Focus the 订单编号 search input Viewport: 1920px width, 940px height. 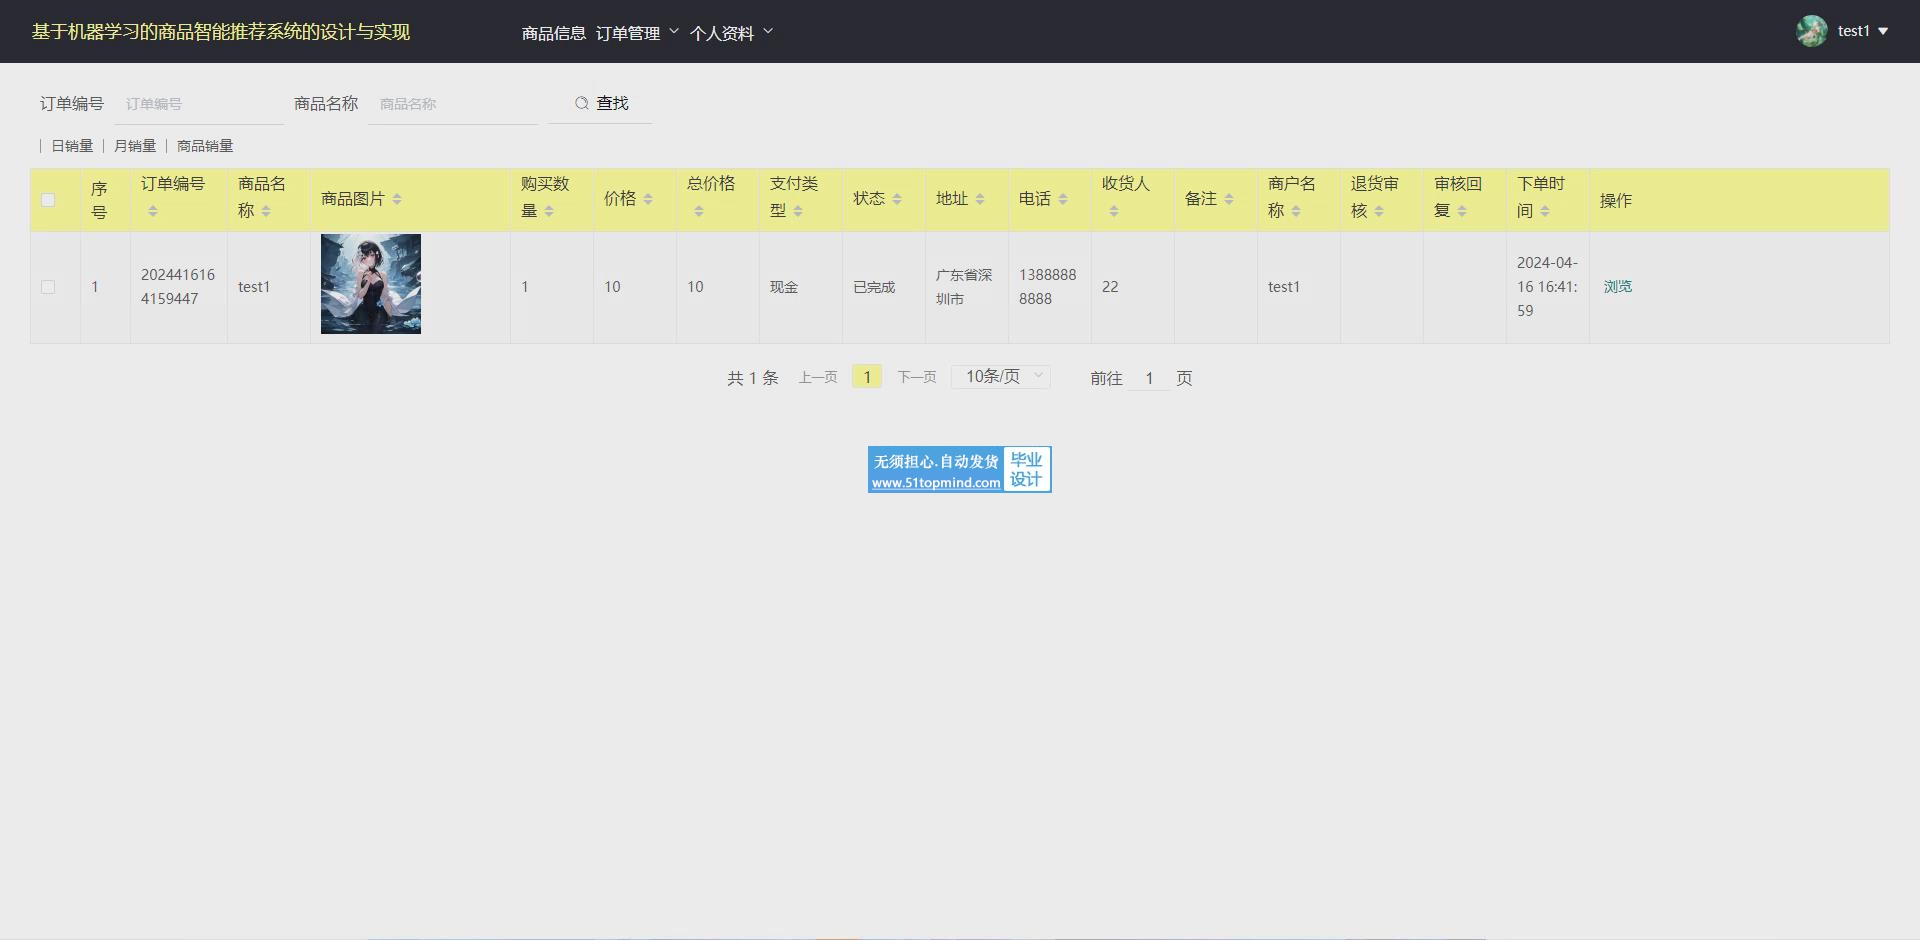[200, 104]
